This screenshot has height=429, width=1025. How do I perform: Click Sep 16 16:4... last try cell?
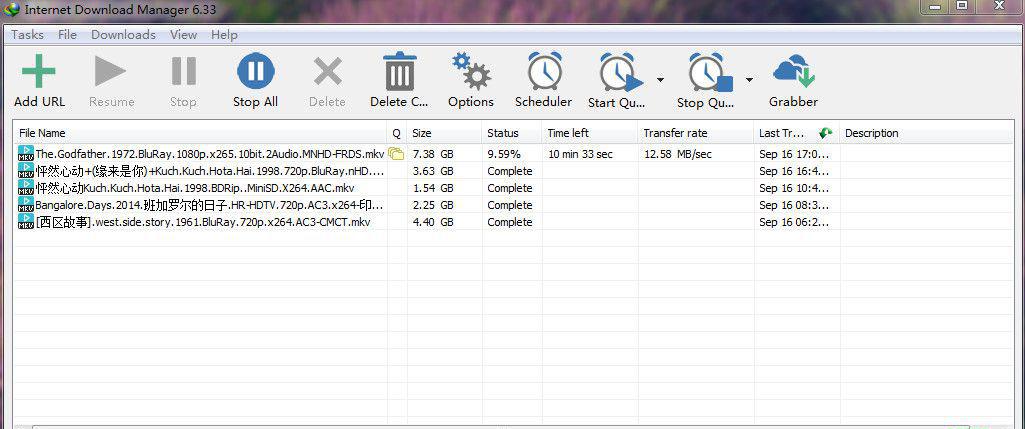(x=794, y=171)
